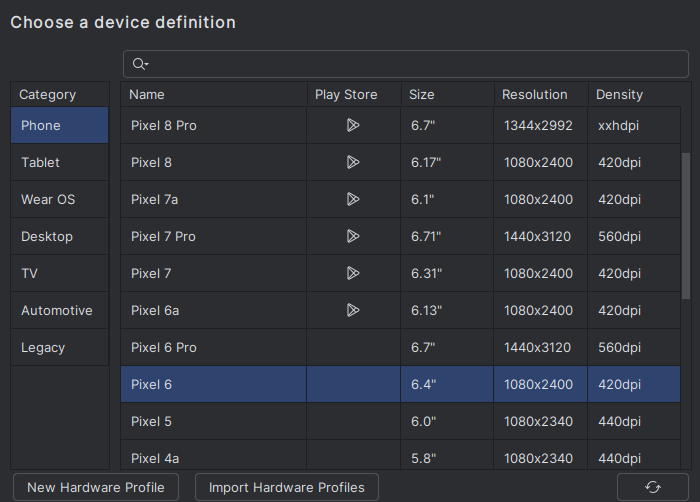The image size is (700, 502).
Task: Click the refresh icon button
Action: (x=653, y=487)
